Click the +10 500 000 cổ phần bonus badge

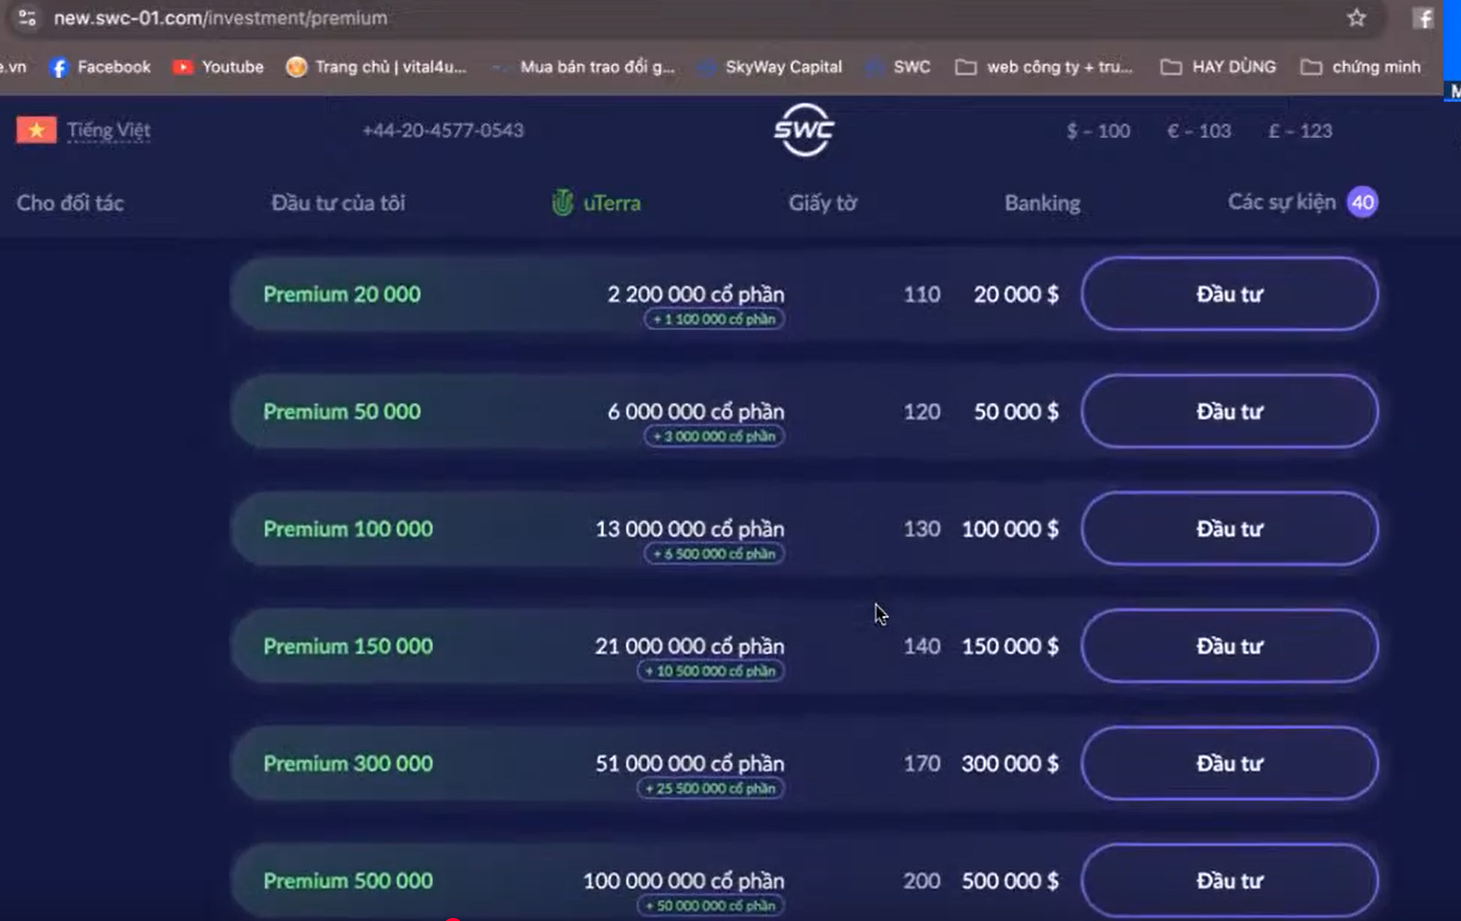[x=711, y=671]
